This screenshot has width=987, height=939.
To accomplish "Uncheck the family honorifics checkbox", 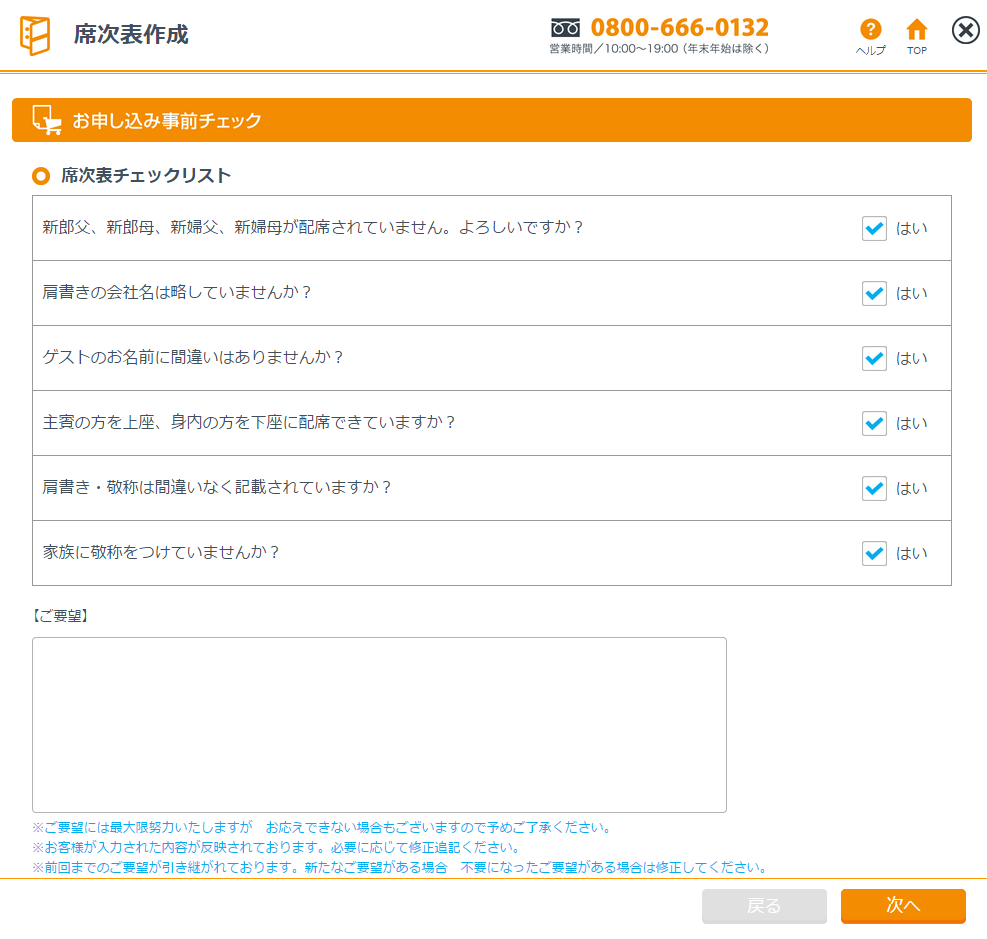I will [x=874, y=553].
